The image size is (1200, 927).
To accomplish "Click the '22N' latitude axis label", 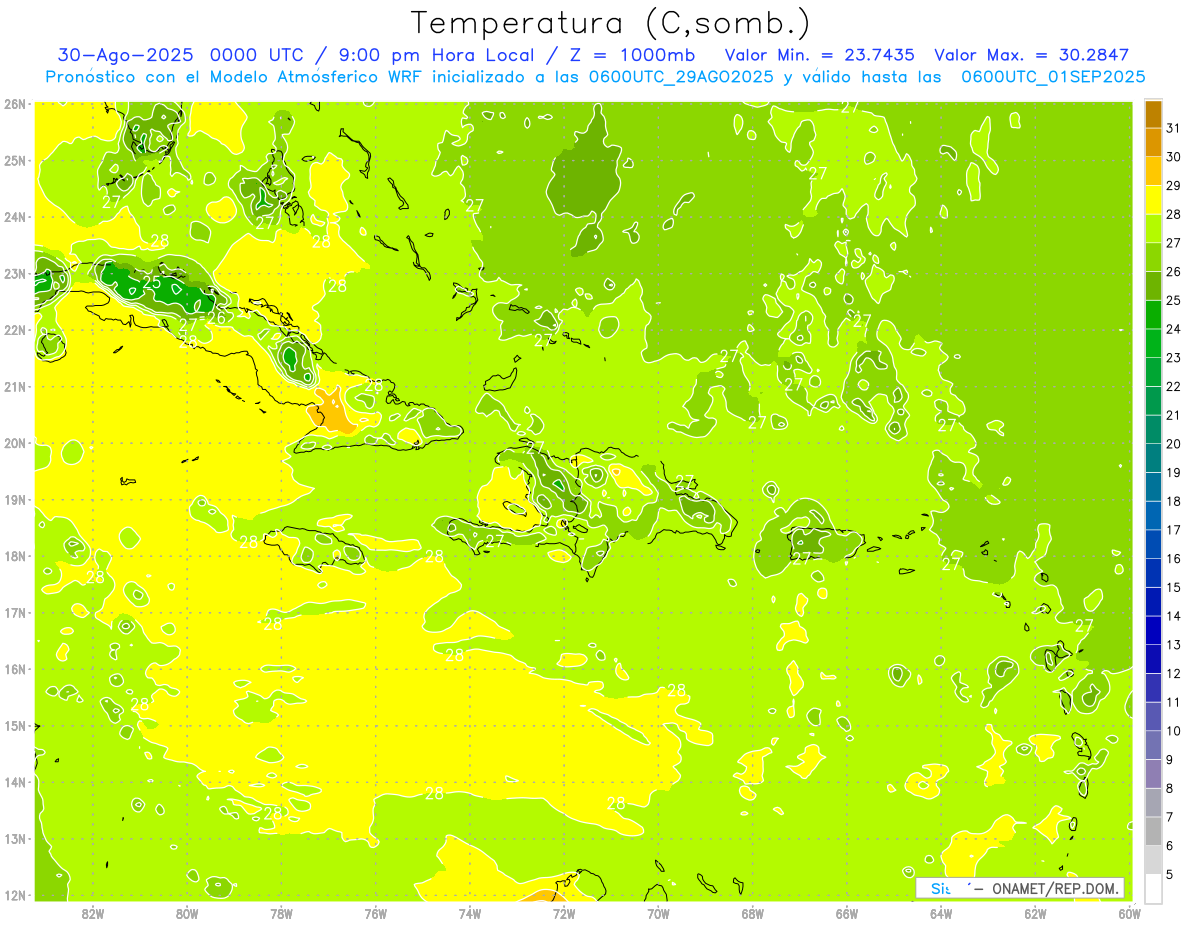I will click(x=15, y=330).
